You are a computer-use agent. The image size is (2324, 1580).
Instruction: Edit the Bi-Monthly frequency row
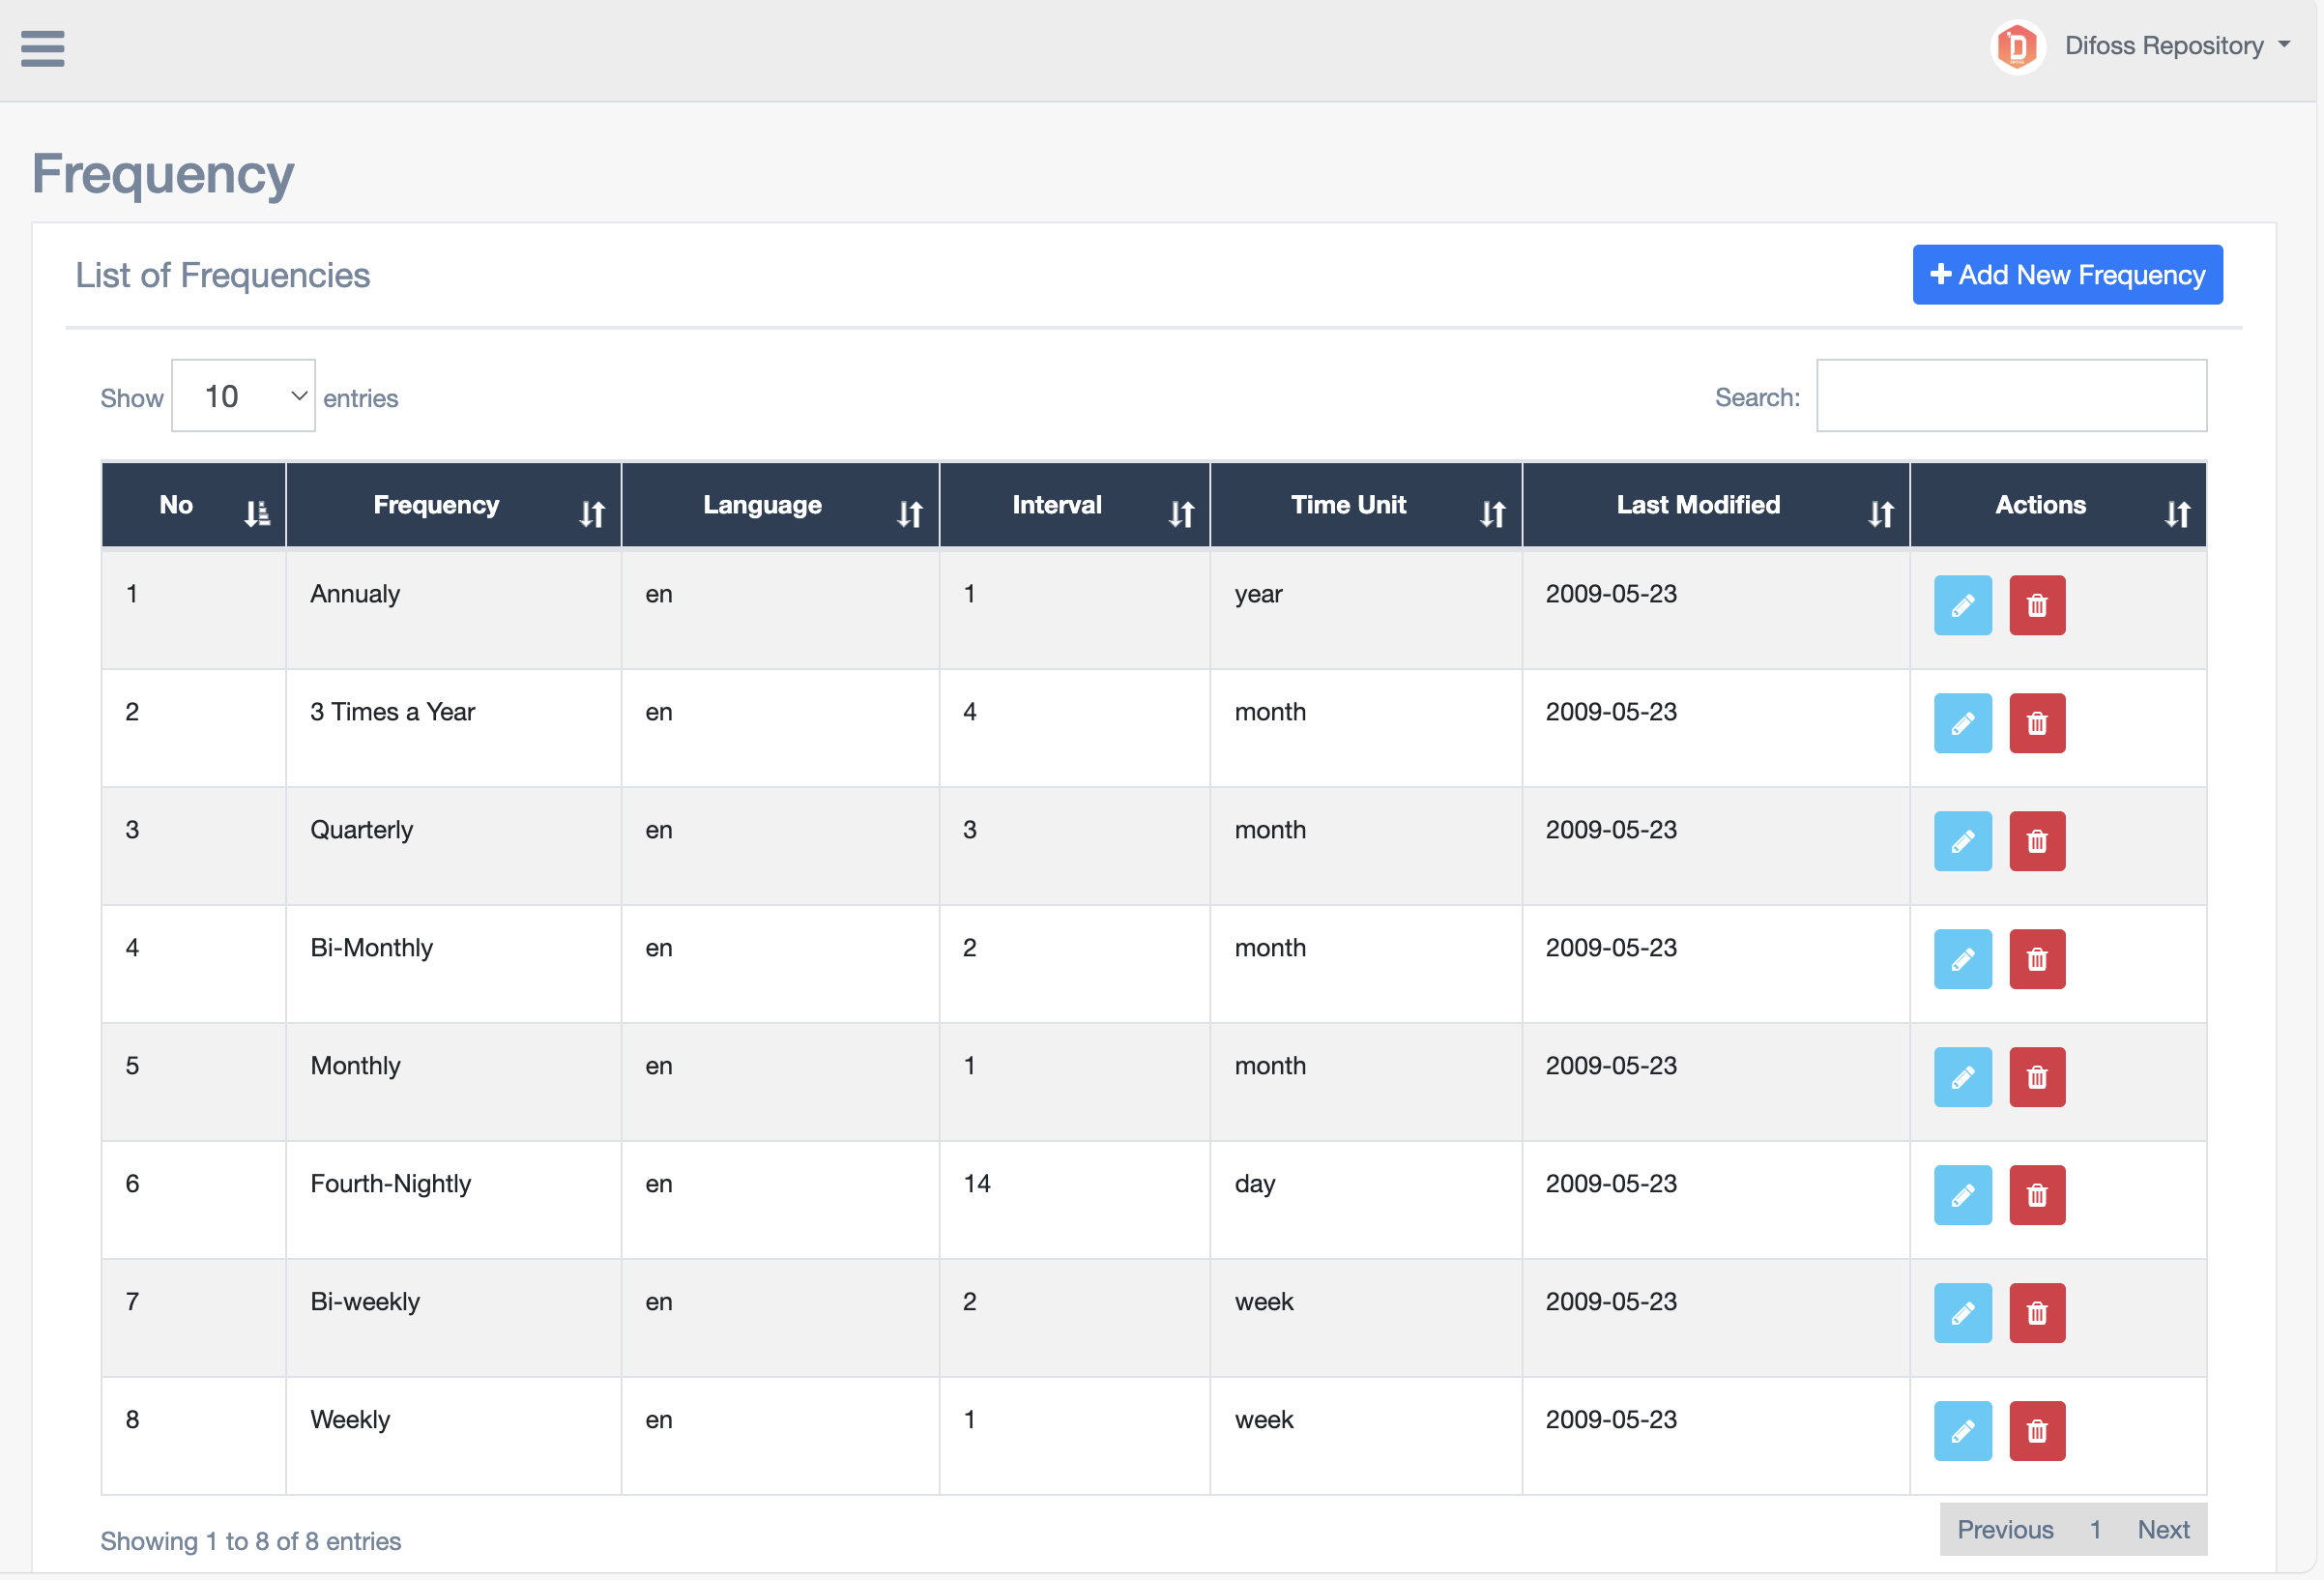click(1962, 959)
